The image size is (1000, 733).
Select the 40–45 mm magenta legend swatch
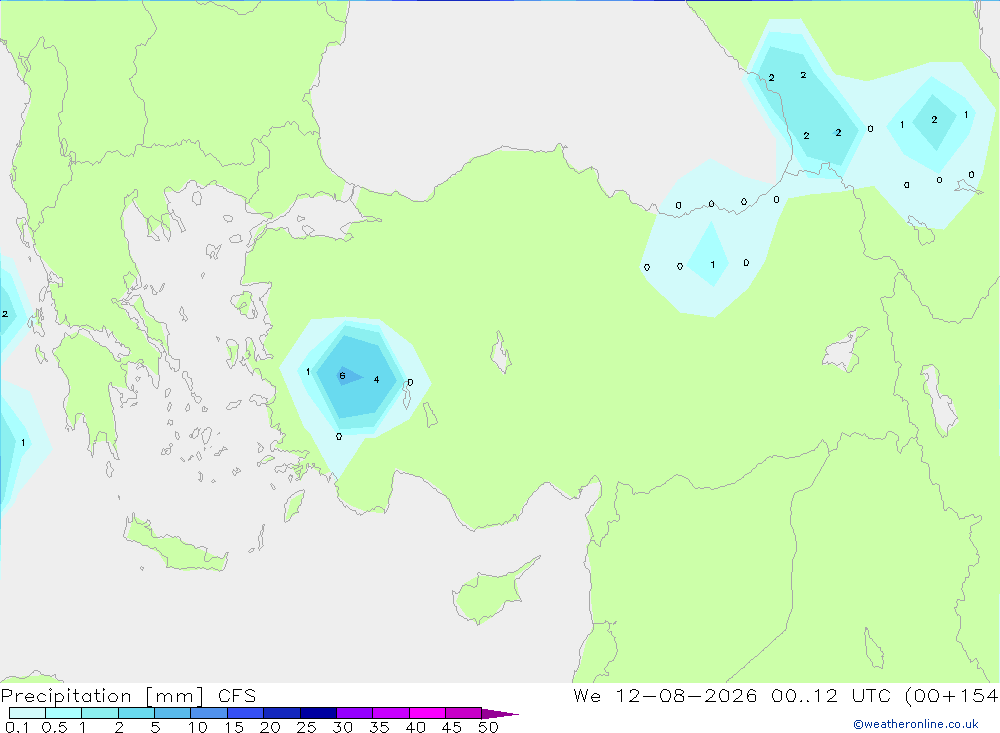point(427,713)
